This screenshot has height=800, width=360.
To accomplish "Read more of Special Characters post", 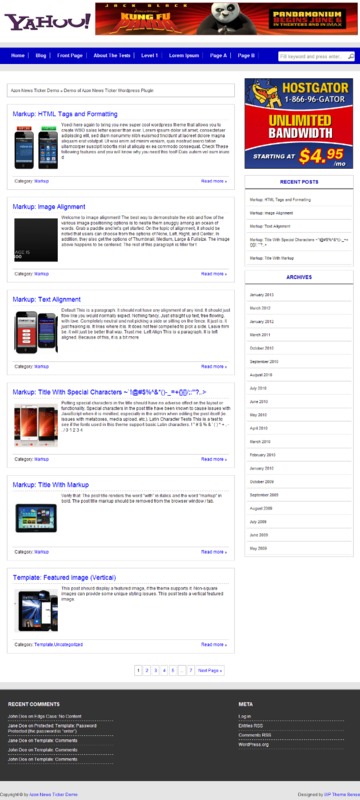I will coord(214,459).
